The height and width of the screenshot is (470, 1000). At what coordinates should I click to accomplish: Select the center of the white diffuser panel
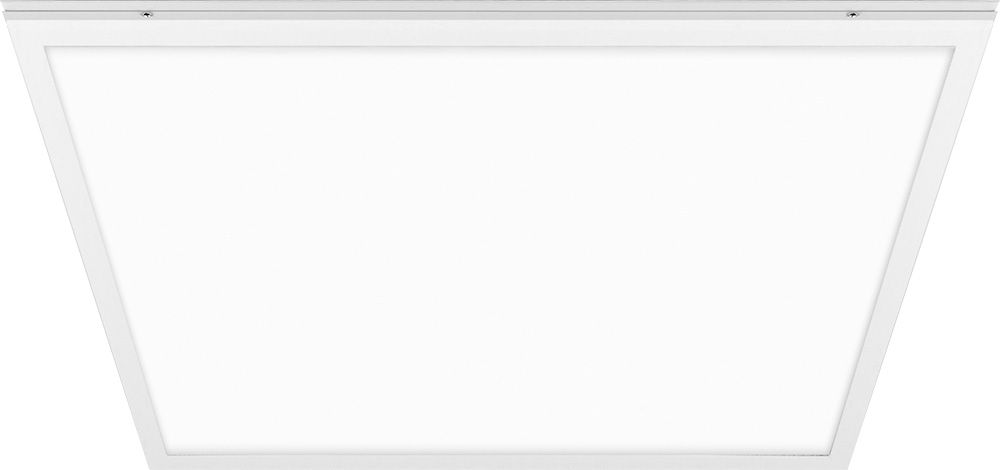[x=500, y=250]
